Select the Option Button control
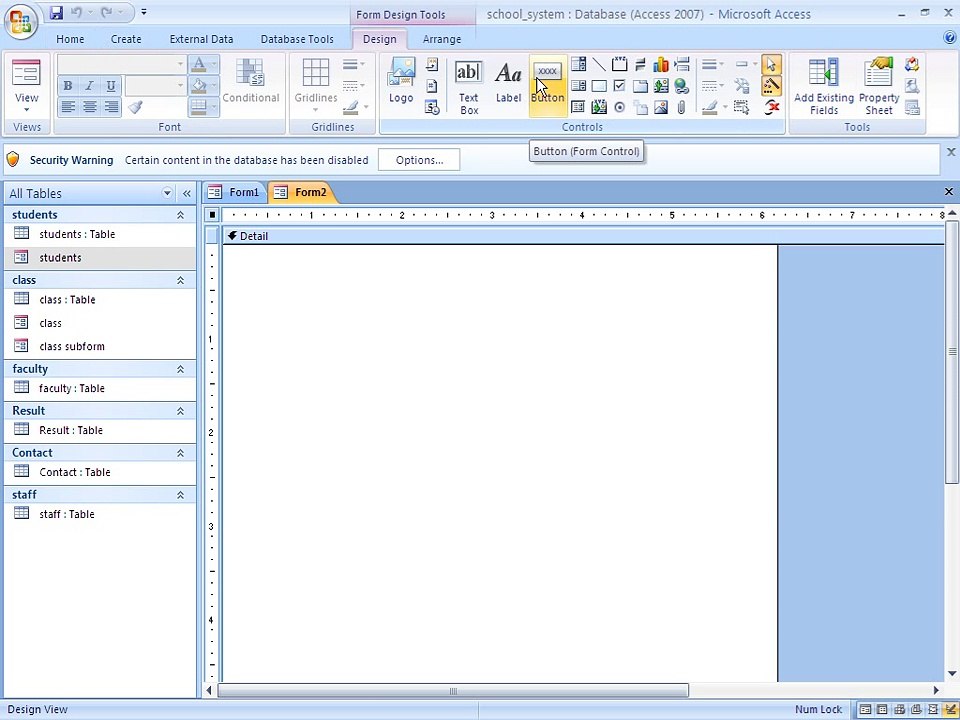This screenshot has width=960, height=720. point(620,108)
